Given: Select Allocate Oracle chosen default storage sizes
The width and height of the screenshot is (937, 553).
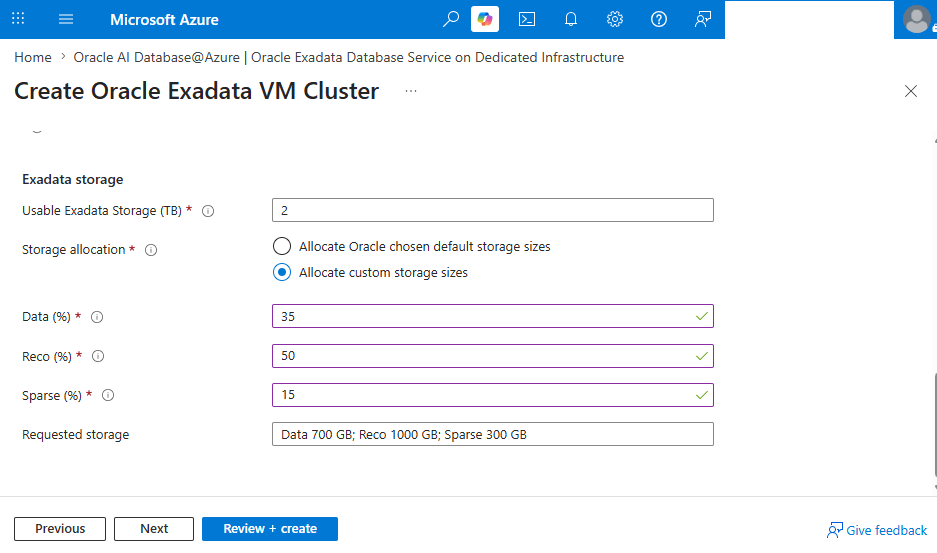Looking at the screenshot, I should click(x=282, y=246).
